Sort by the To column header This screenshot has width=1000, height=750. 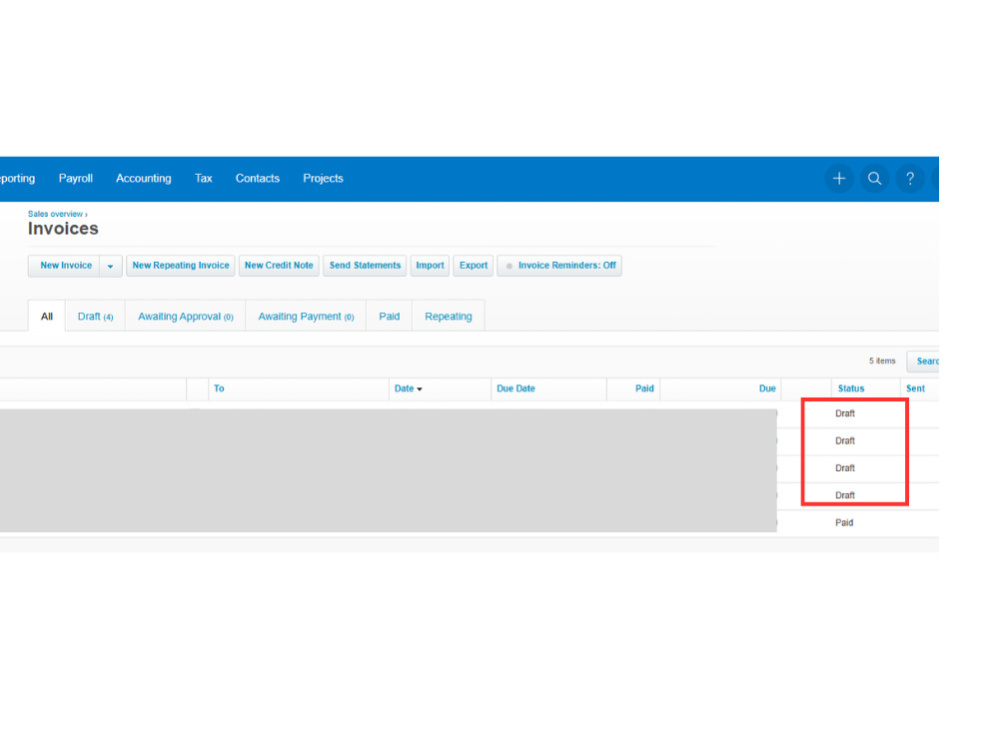219,388
